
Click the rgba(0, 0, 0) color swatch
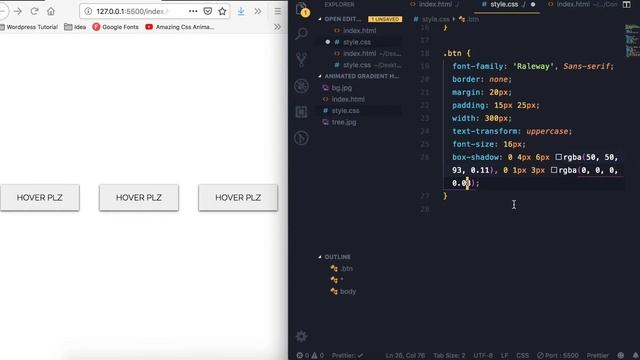tap(554, 170)
